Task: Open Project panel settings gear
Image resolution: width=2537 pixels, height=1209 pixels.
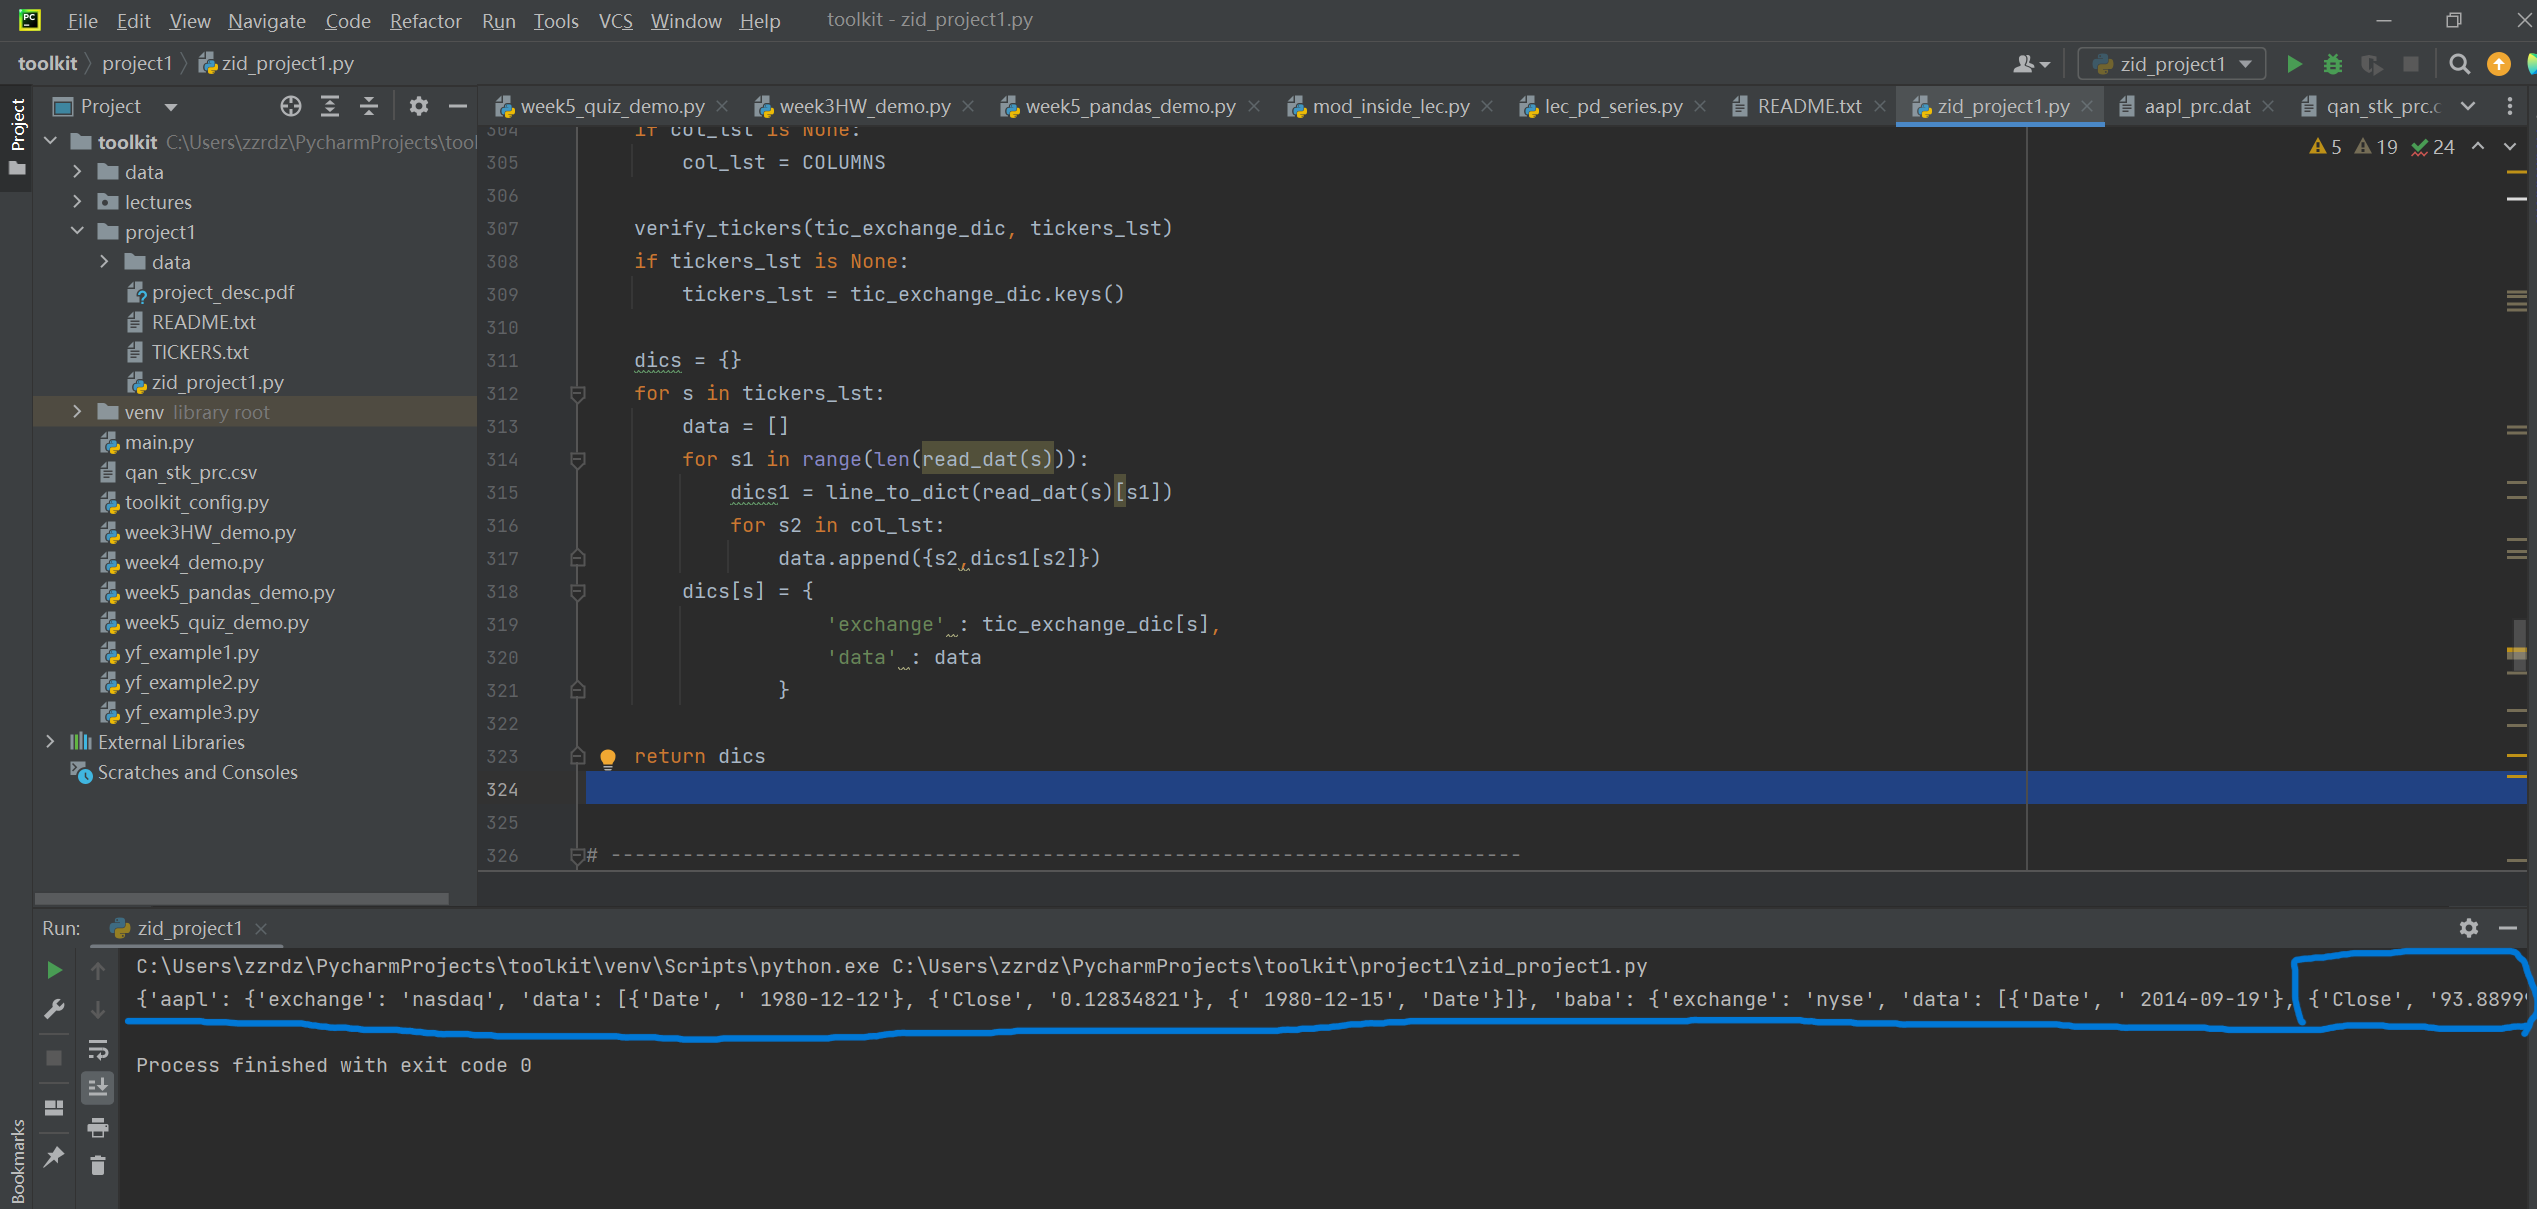Action: (x=418, y=106)
